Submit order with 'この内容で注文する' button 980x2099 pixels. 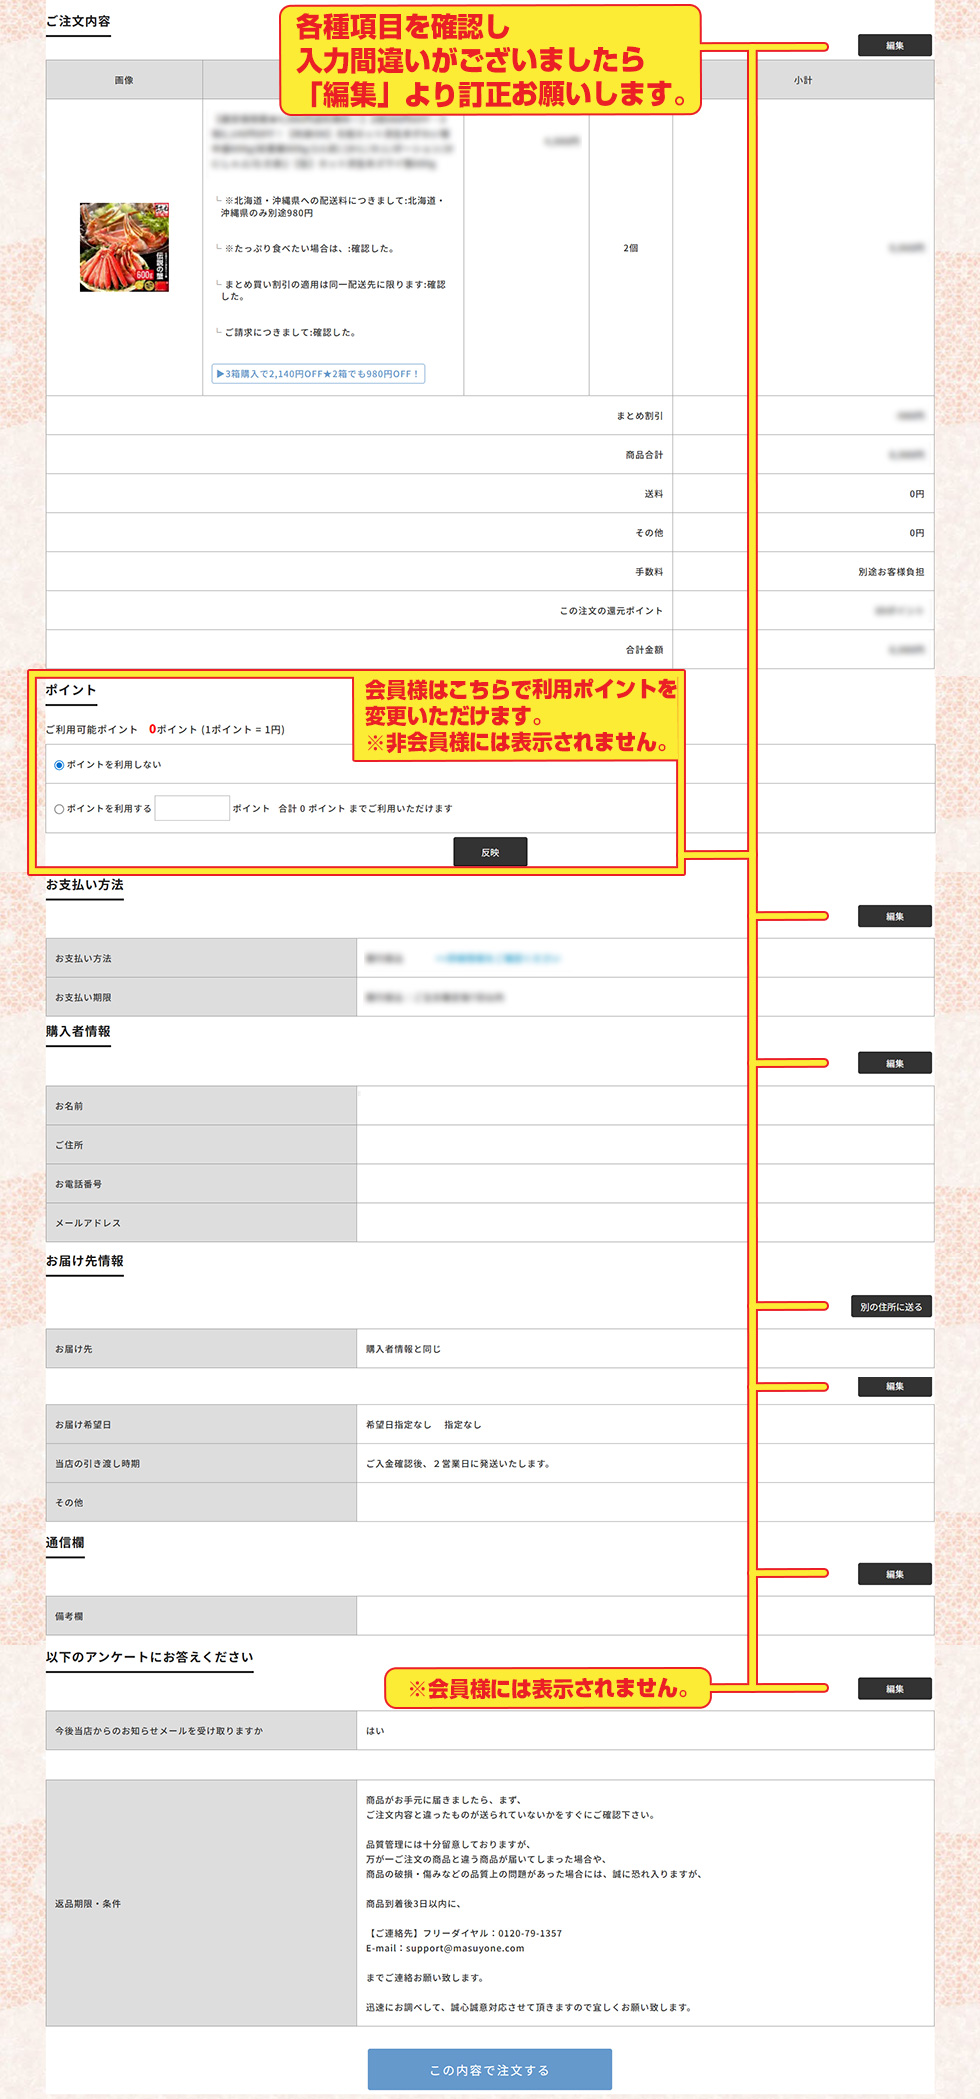[489, 2069]
